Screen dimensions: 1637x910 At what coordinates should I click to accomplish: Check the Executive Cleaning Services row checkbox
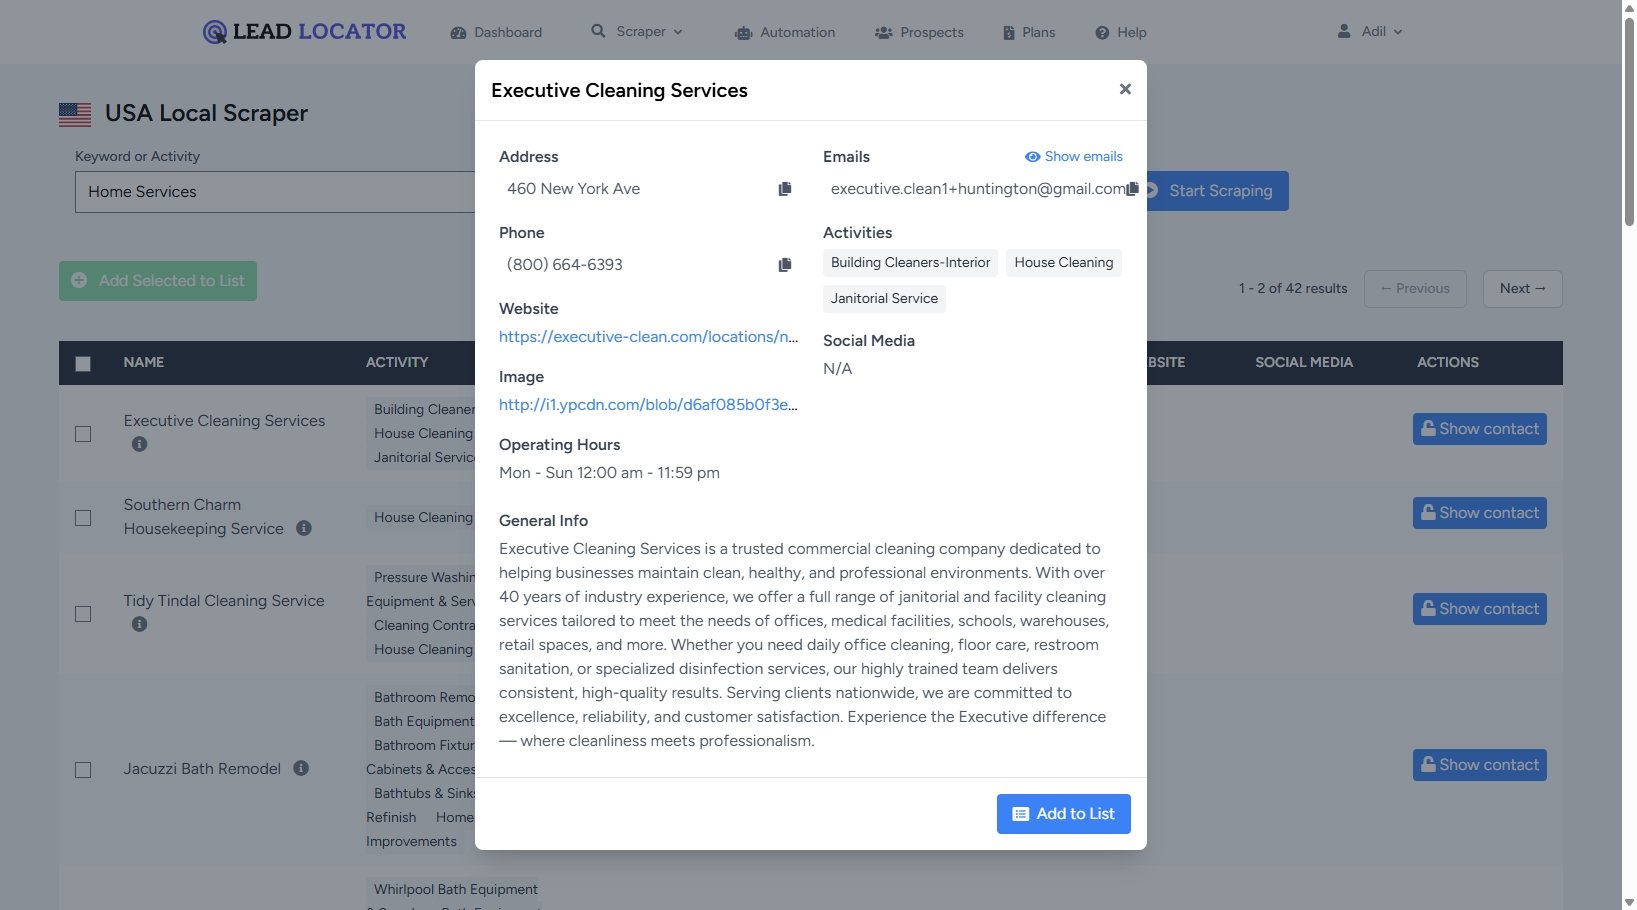click(83, 434)
